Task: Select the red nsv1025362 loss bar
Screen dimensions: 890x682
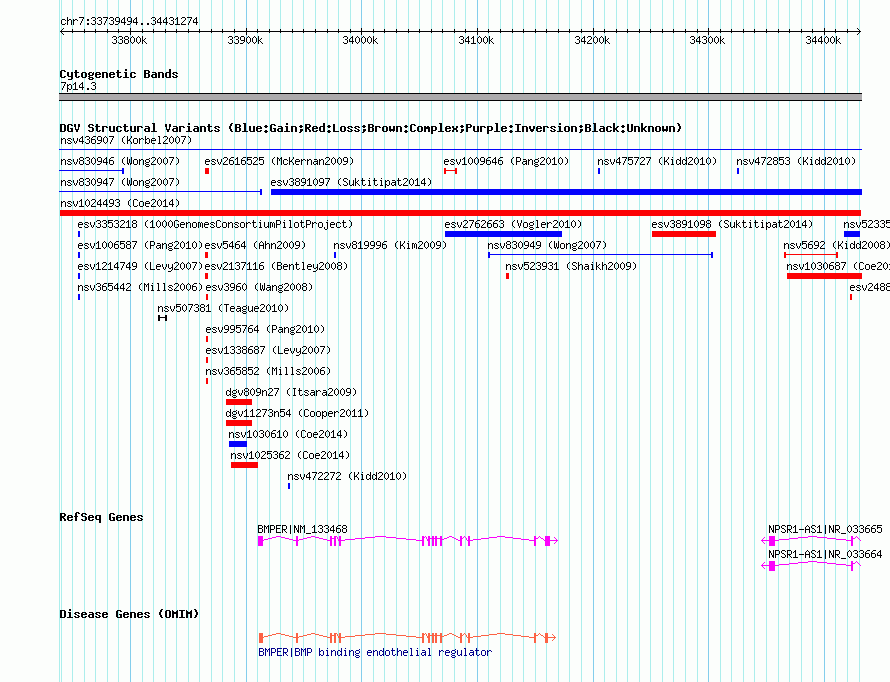Action: click(245, 465)
